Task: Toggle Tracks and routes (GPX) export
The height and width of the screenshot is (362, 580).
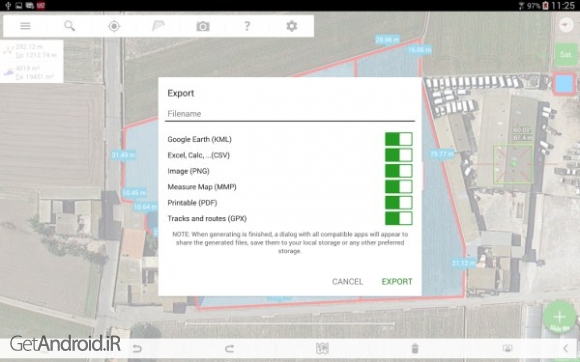Action: pyautogui.click(x=398, y=219)
